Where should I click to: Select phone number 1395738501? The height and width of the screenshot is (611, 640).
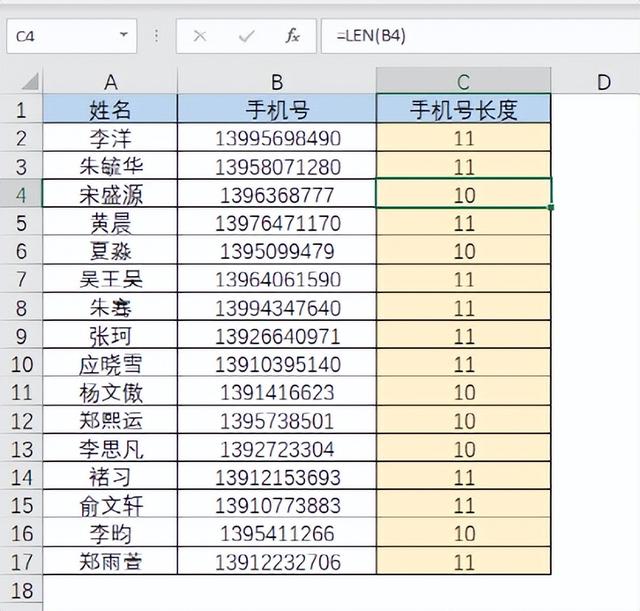pos(277,420)
